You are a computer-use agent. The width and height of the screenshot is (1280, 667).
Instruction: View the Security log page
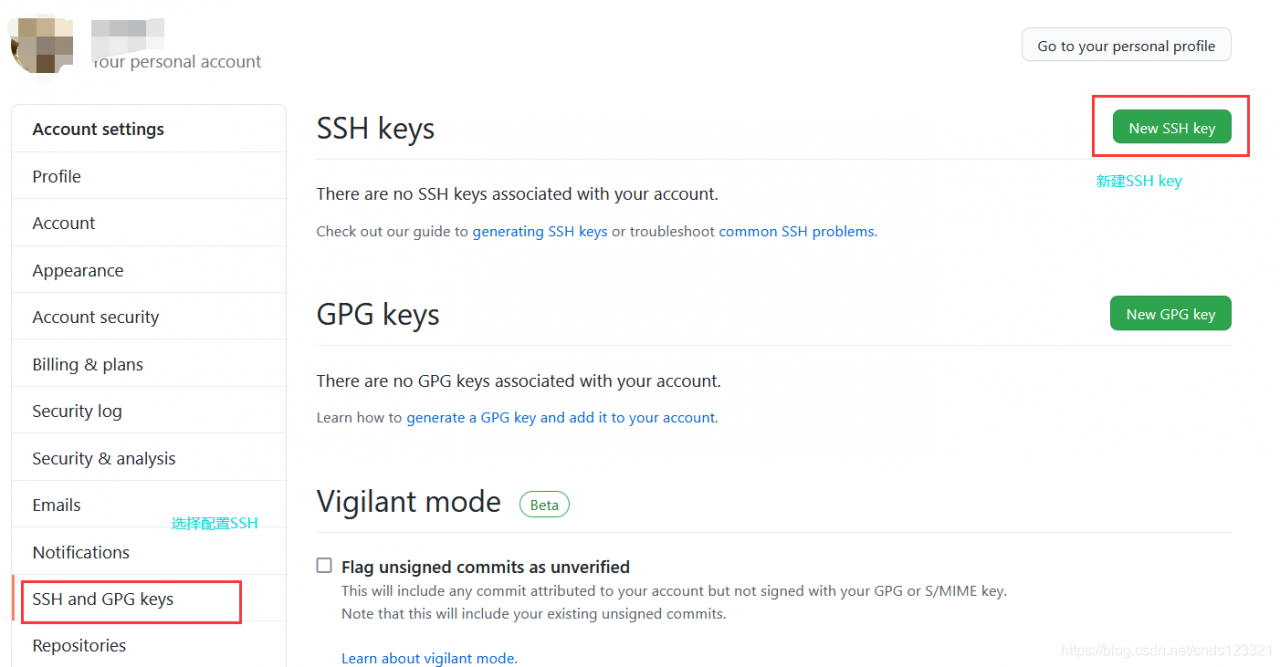[77, 411]
